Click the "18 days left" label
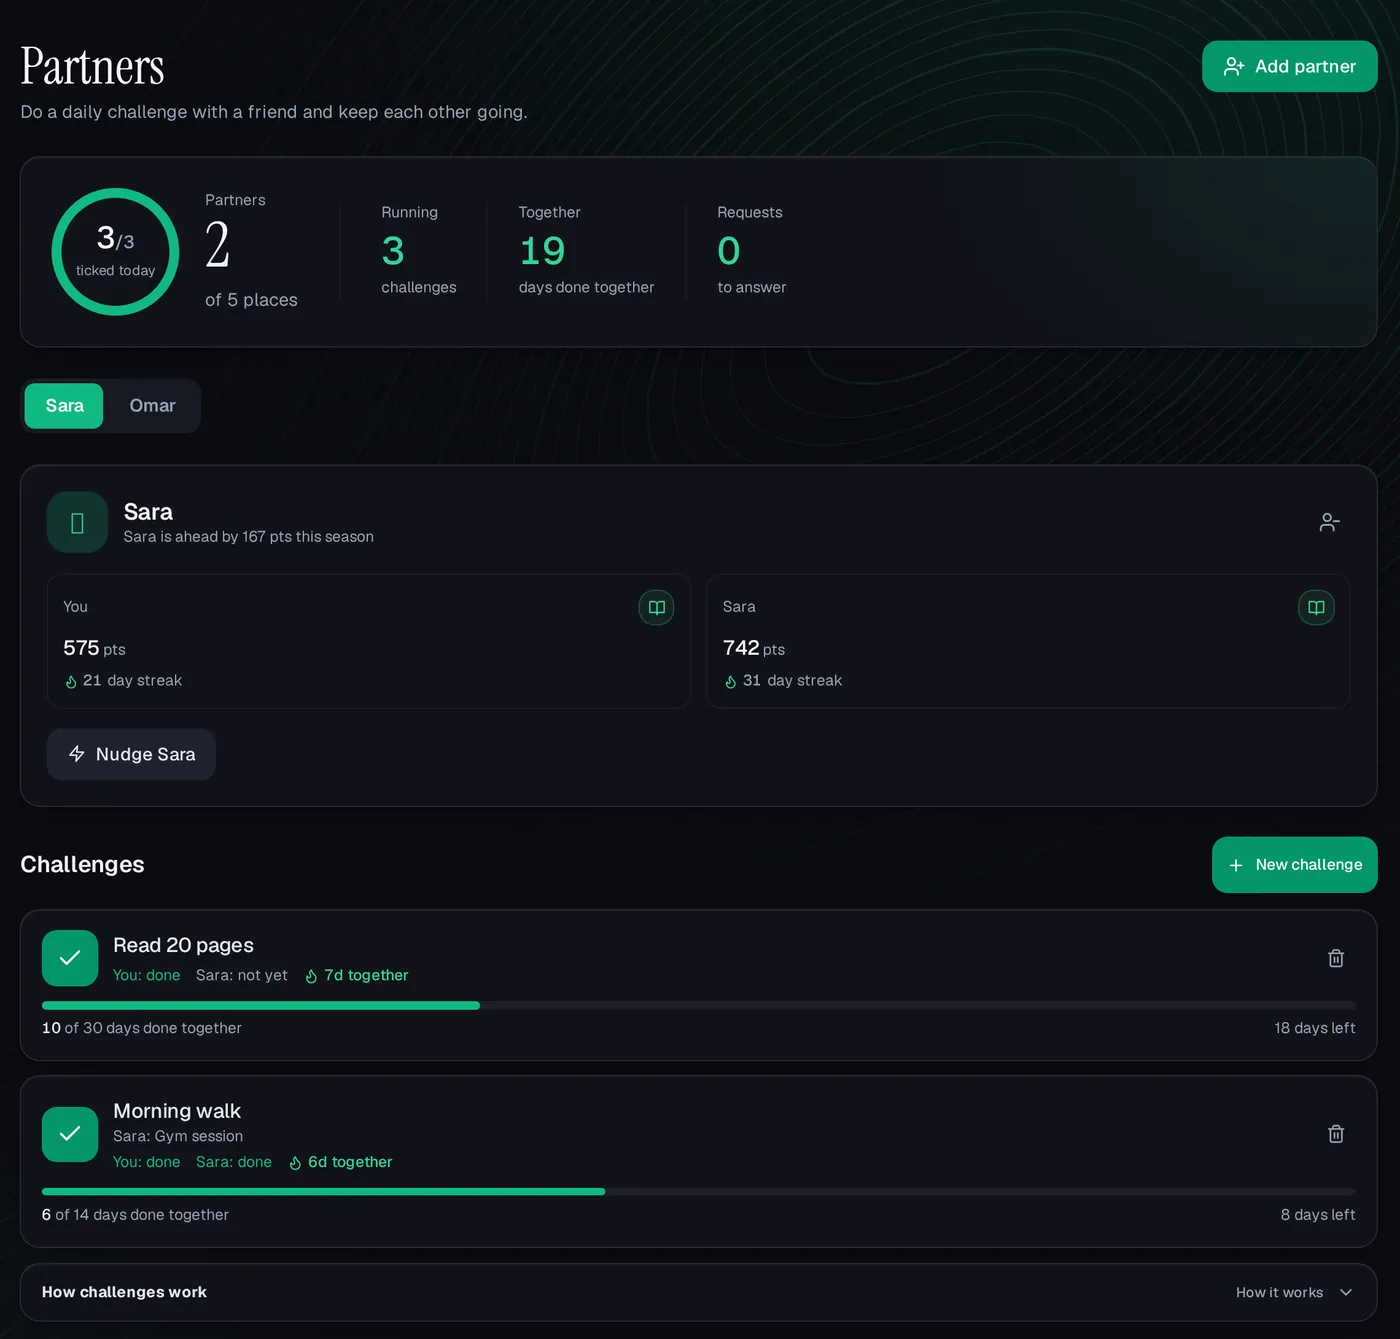 [1315, 1028]
